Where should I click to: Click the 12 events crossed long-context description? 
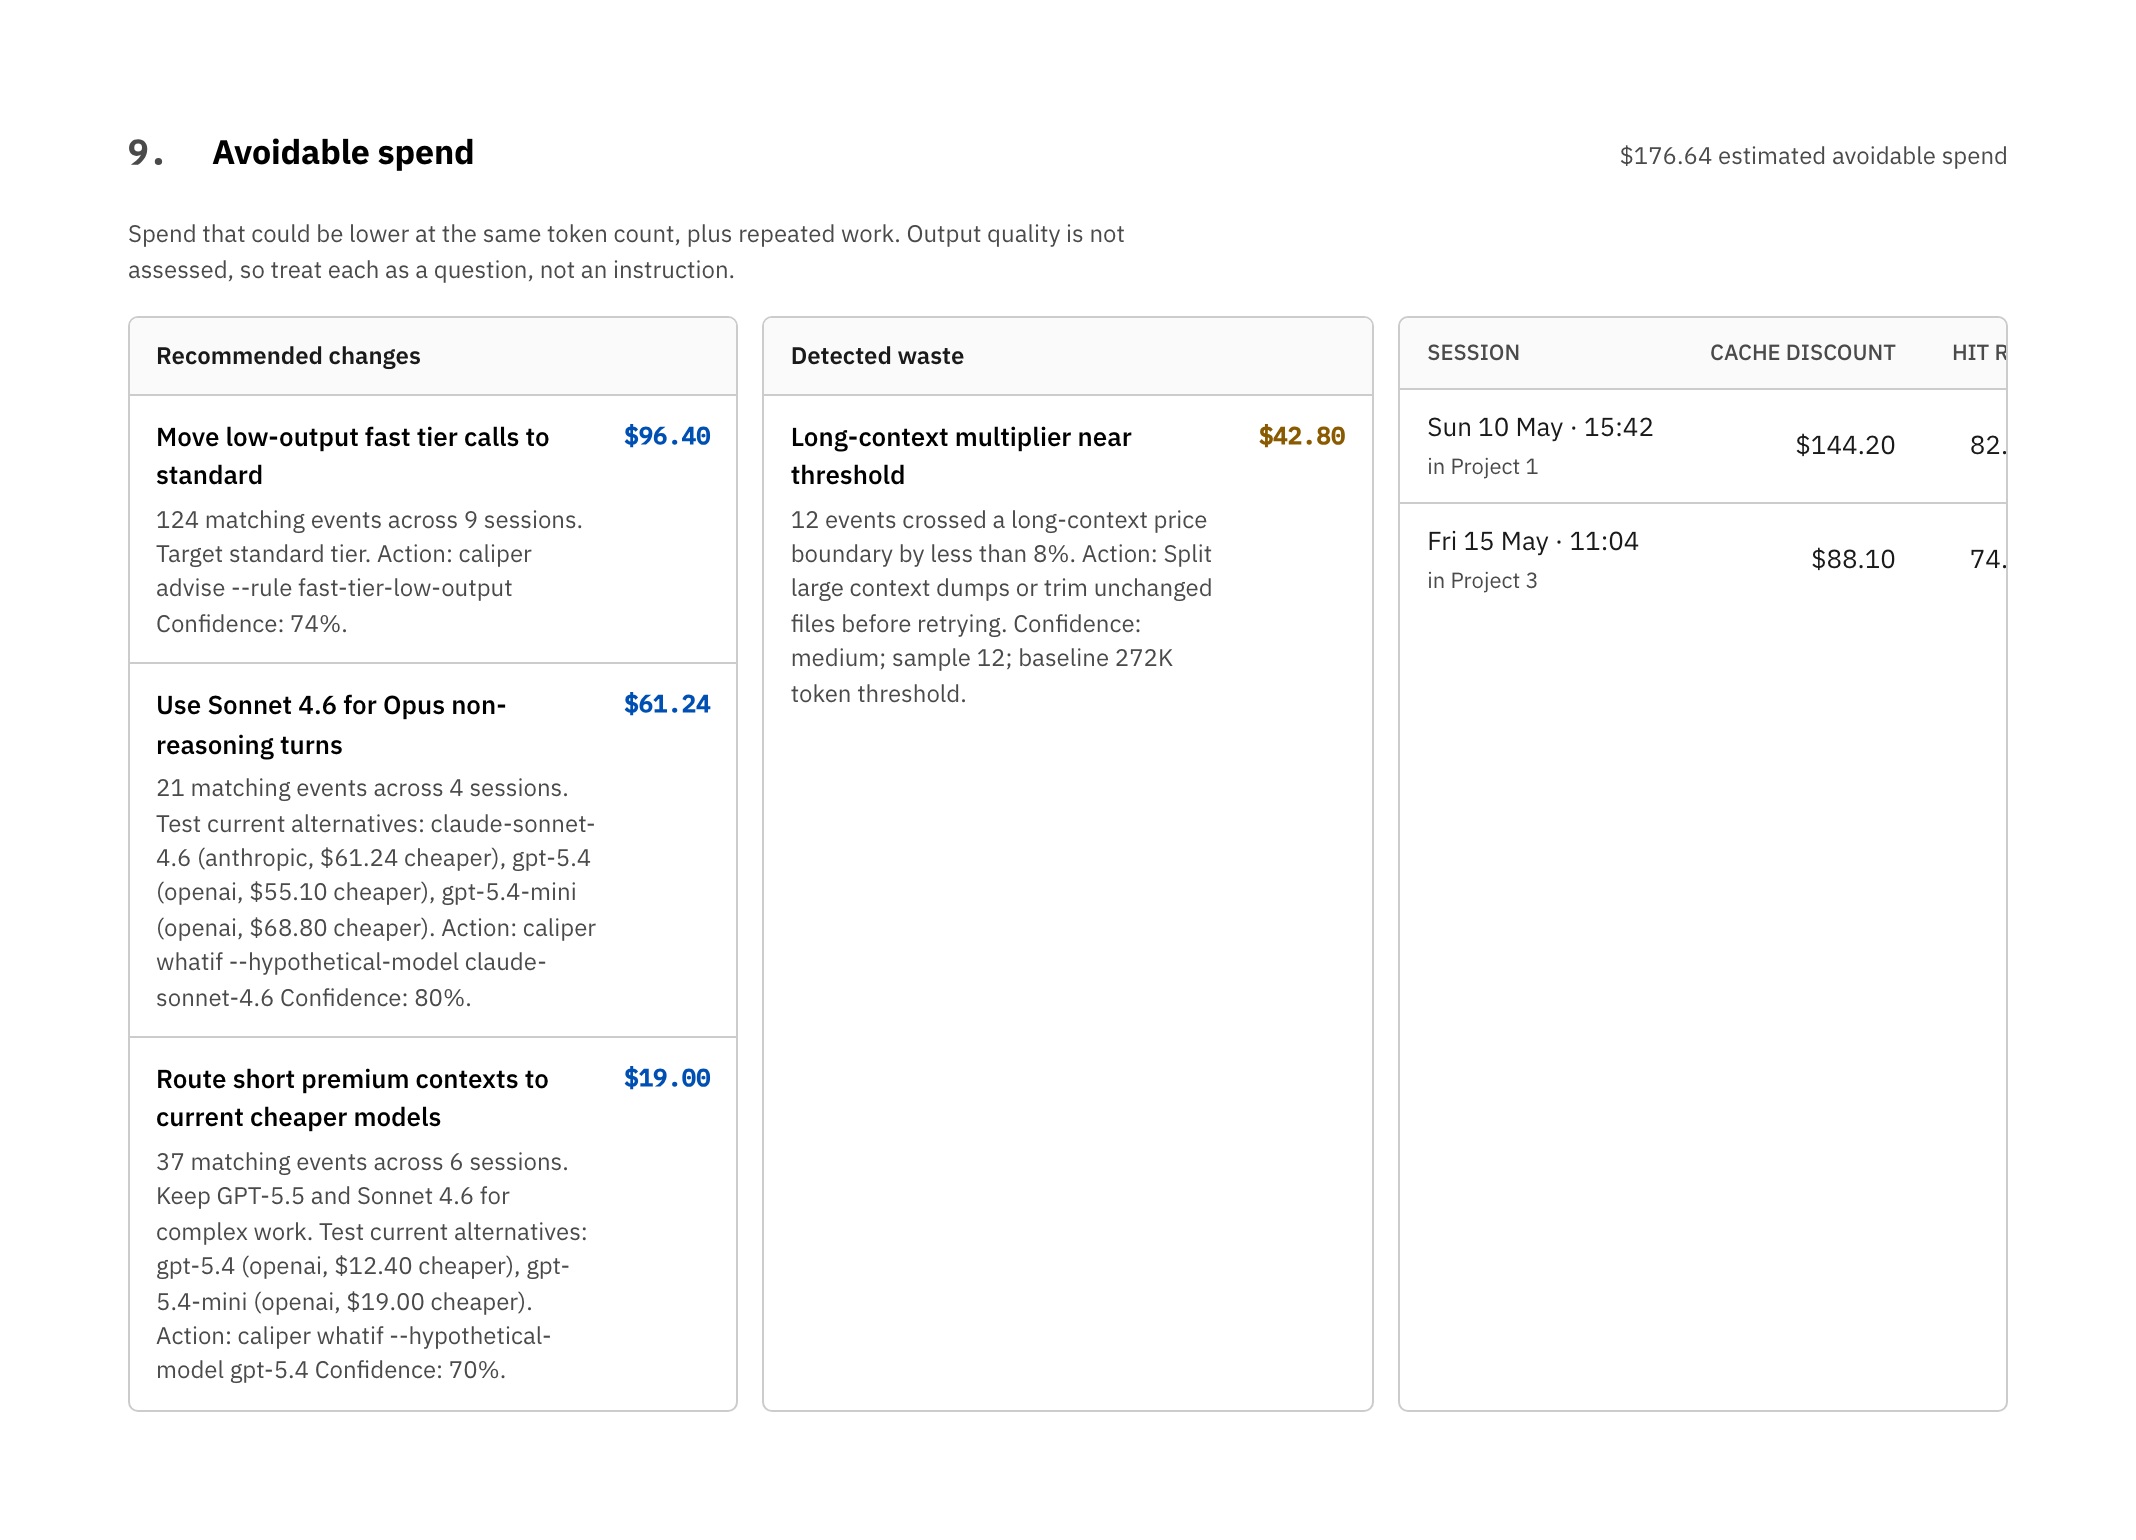point(1001,607)
